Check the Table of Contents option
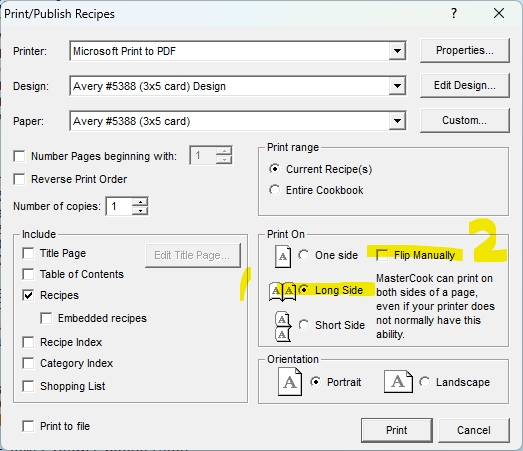Screen dimensions: 523x451 [28, 274]
